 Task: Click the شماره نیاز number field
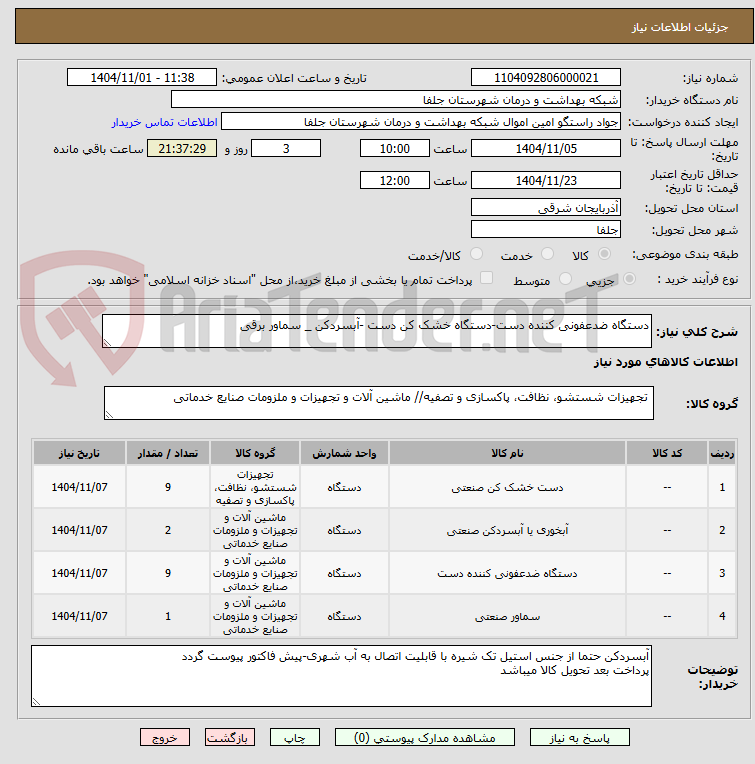(546, 77)
